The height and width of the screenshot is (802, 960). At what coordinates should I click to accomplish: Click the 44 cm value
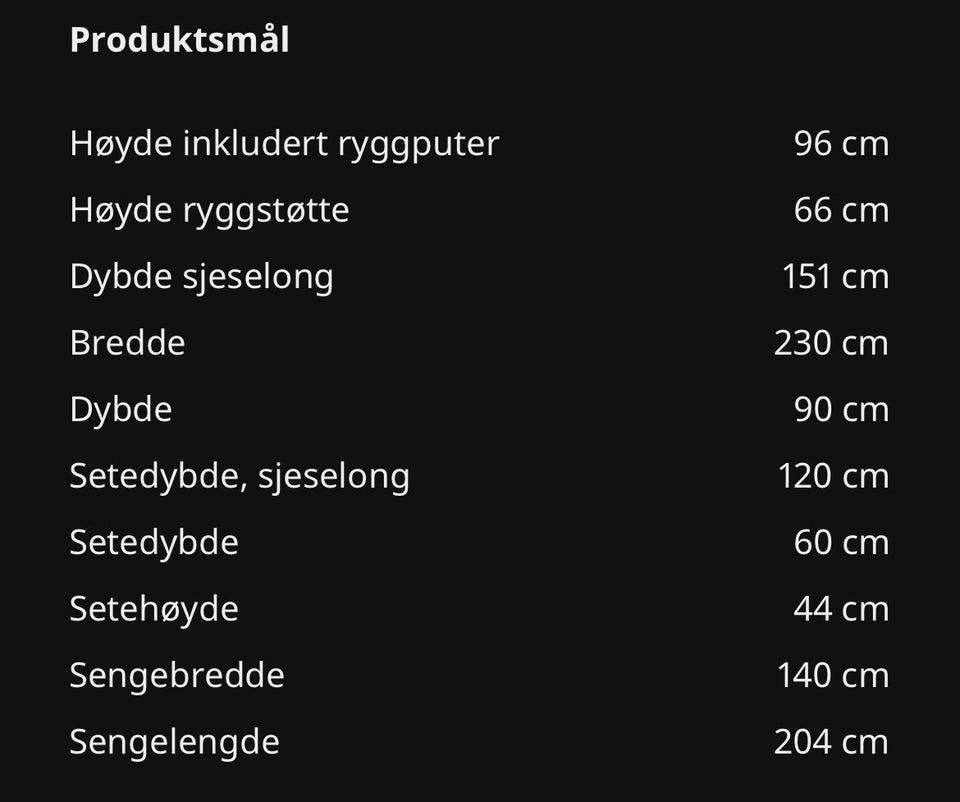[841, 609]
